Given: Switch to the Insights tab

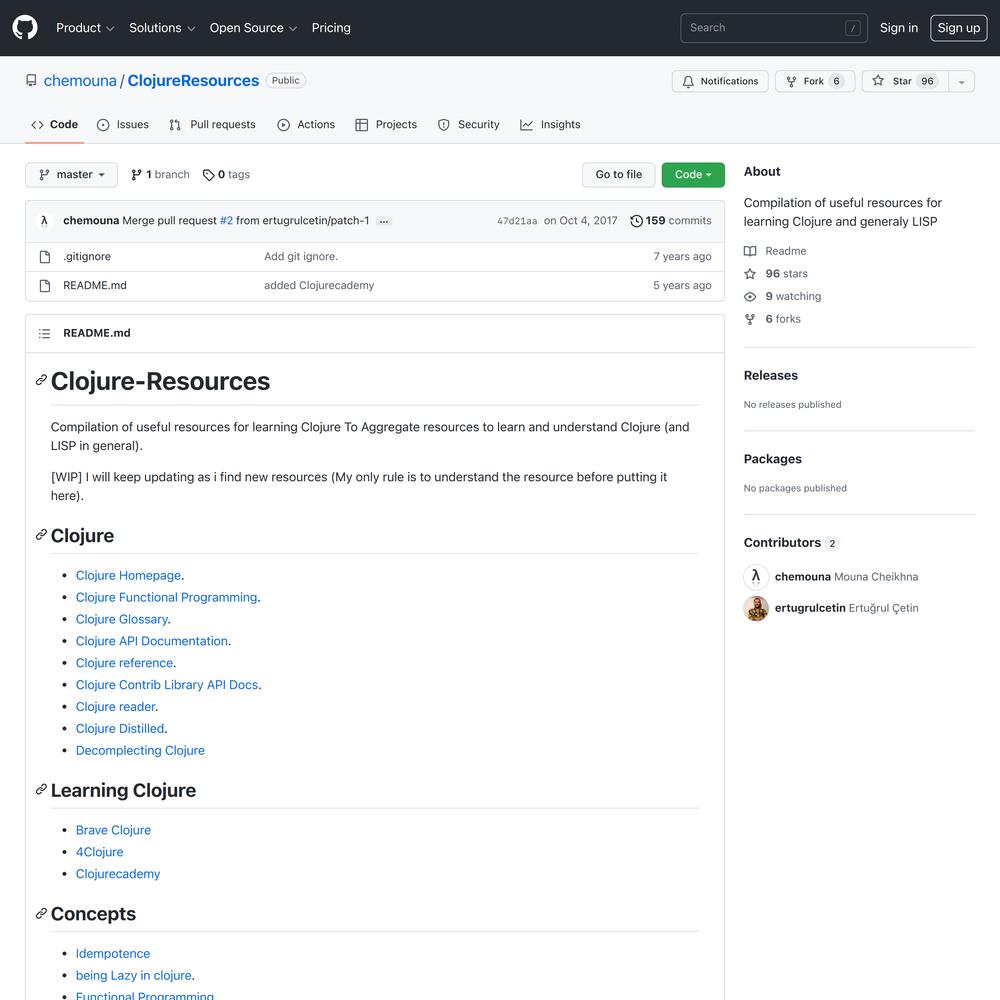Looking at the screenshot, I should coord(550,125).
